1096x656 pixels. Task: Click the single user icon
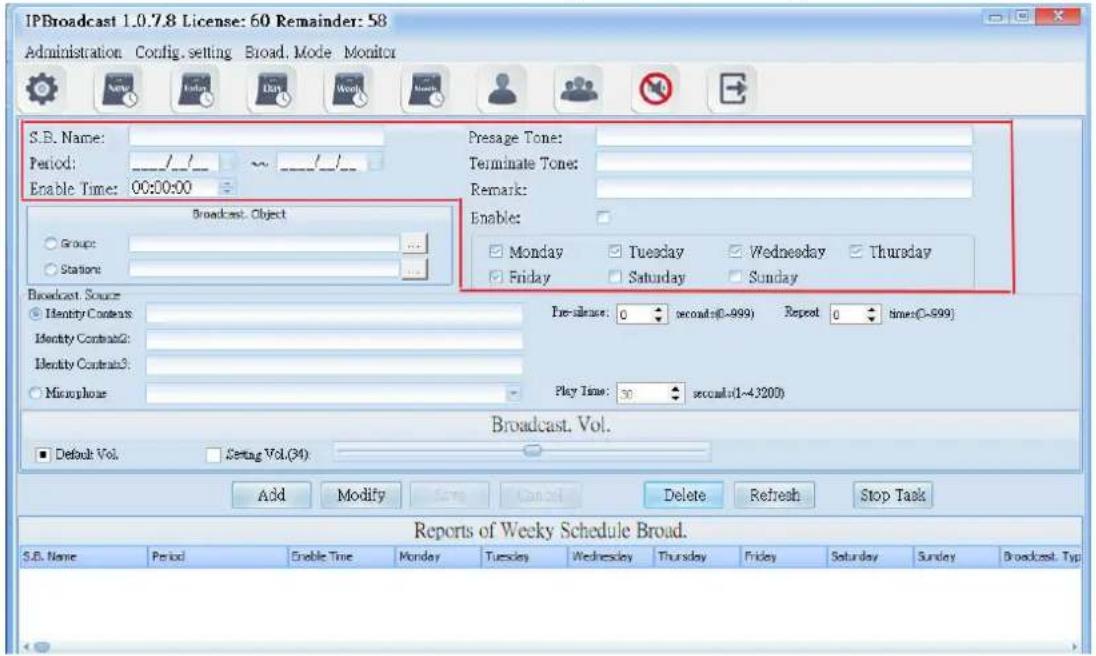(x=502, y=89)
